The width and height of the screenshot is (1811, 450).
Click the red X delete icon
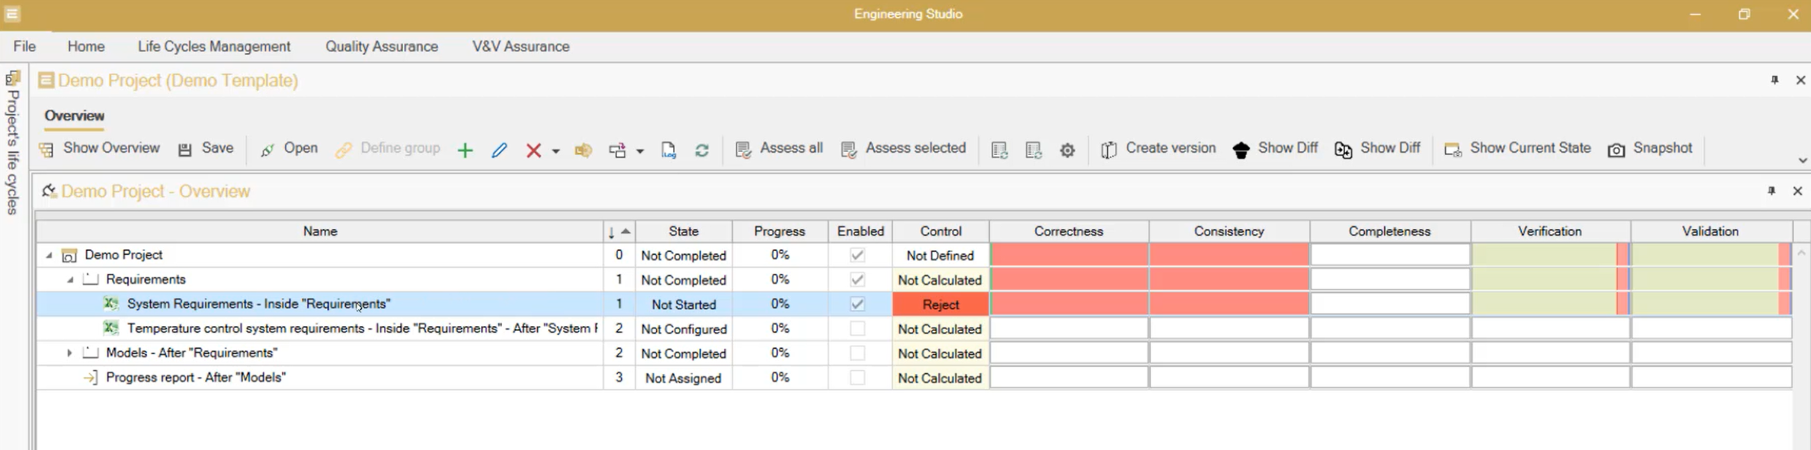(x=534, y=150)
